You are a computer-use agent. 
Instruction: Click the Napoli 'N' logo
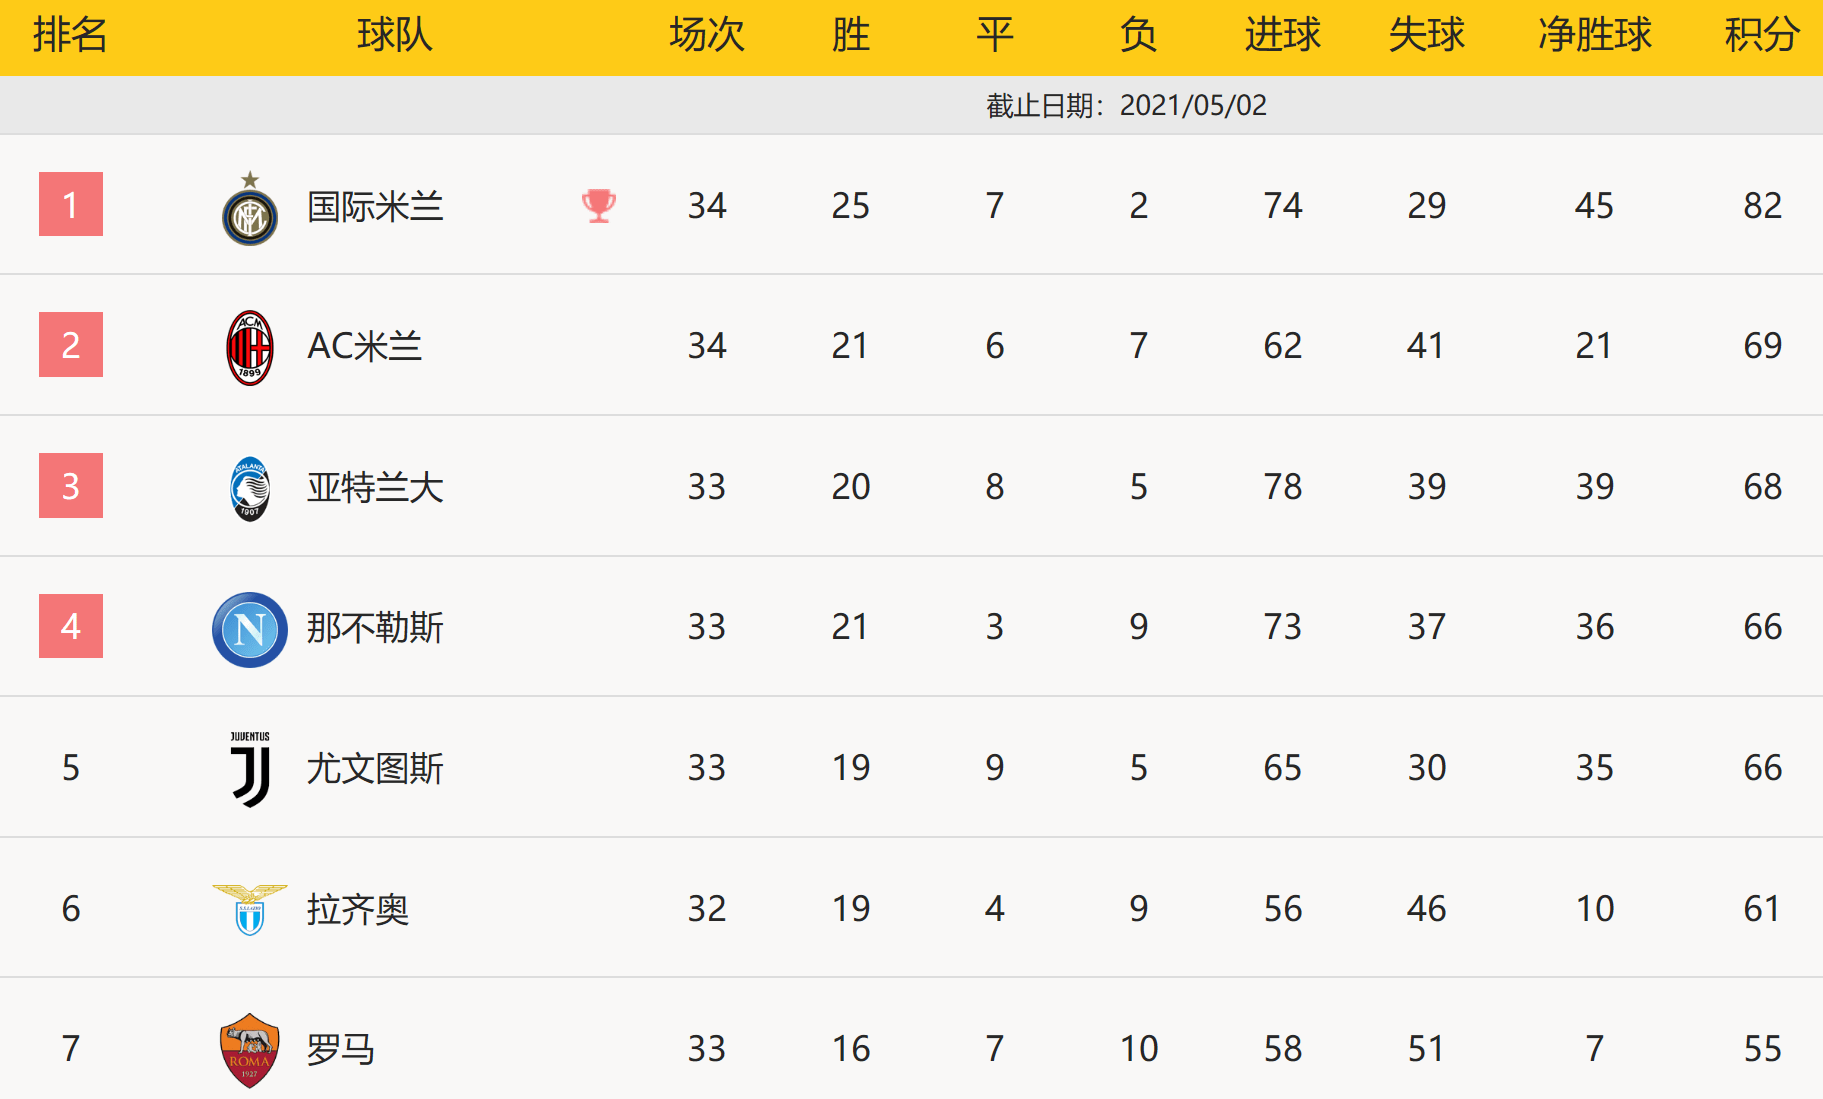pyautogui.click(x=250, y=629)
